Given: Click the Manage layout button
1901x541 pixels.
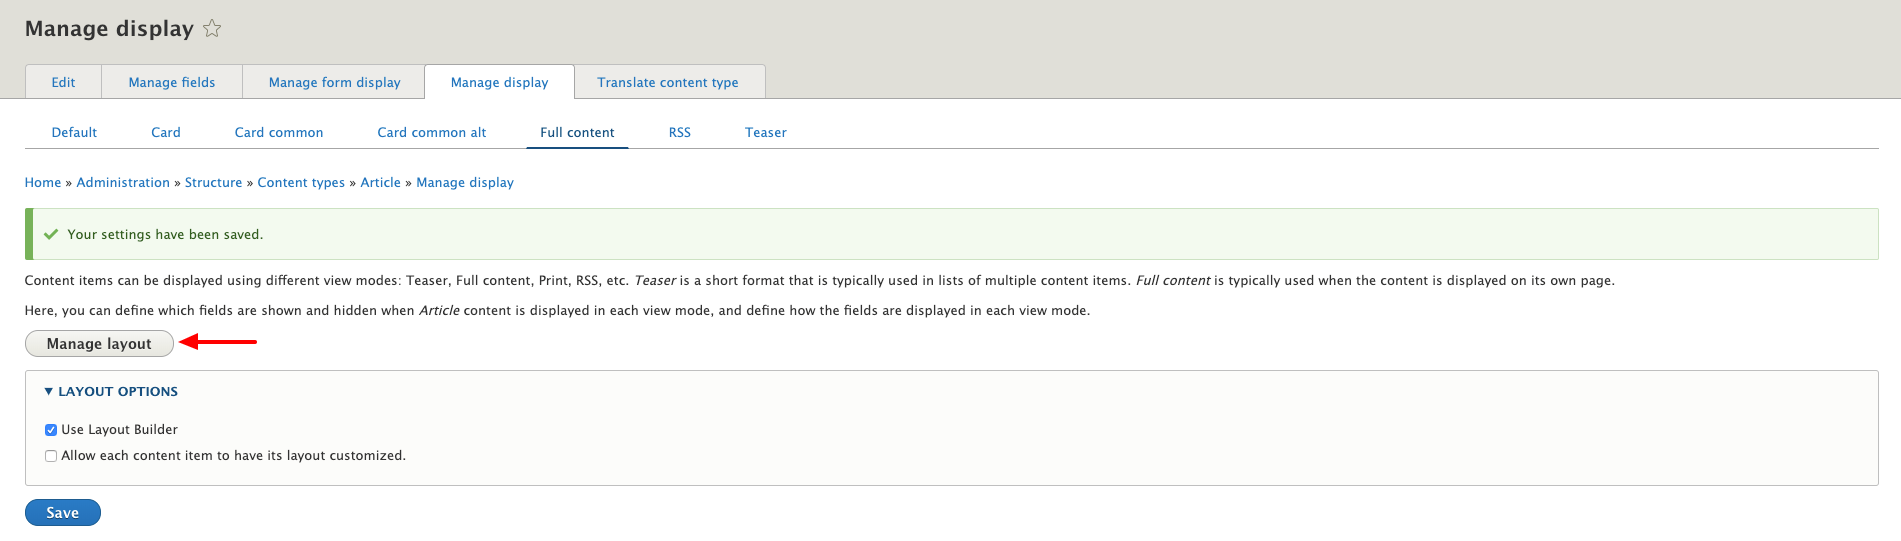Looking at the screenshot, I should tap(99, 344).
